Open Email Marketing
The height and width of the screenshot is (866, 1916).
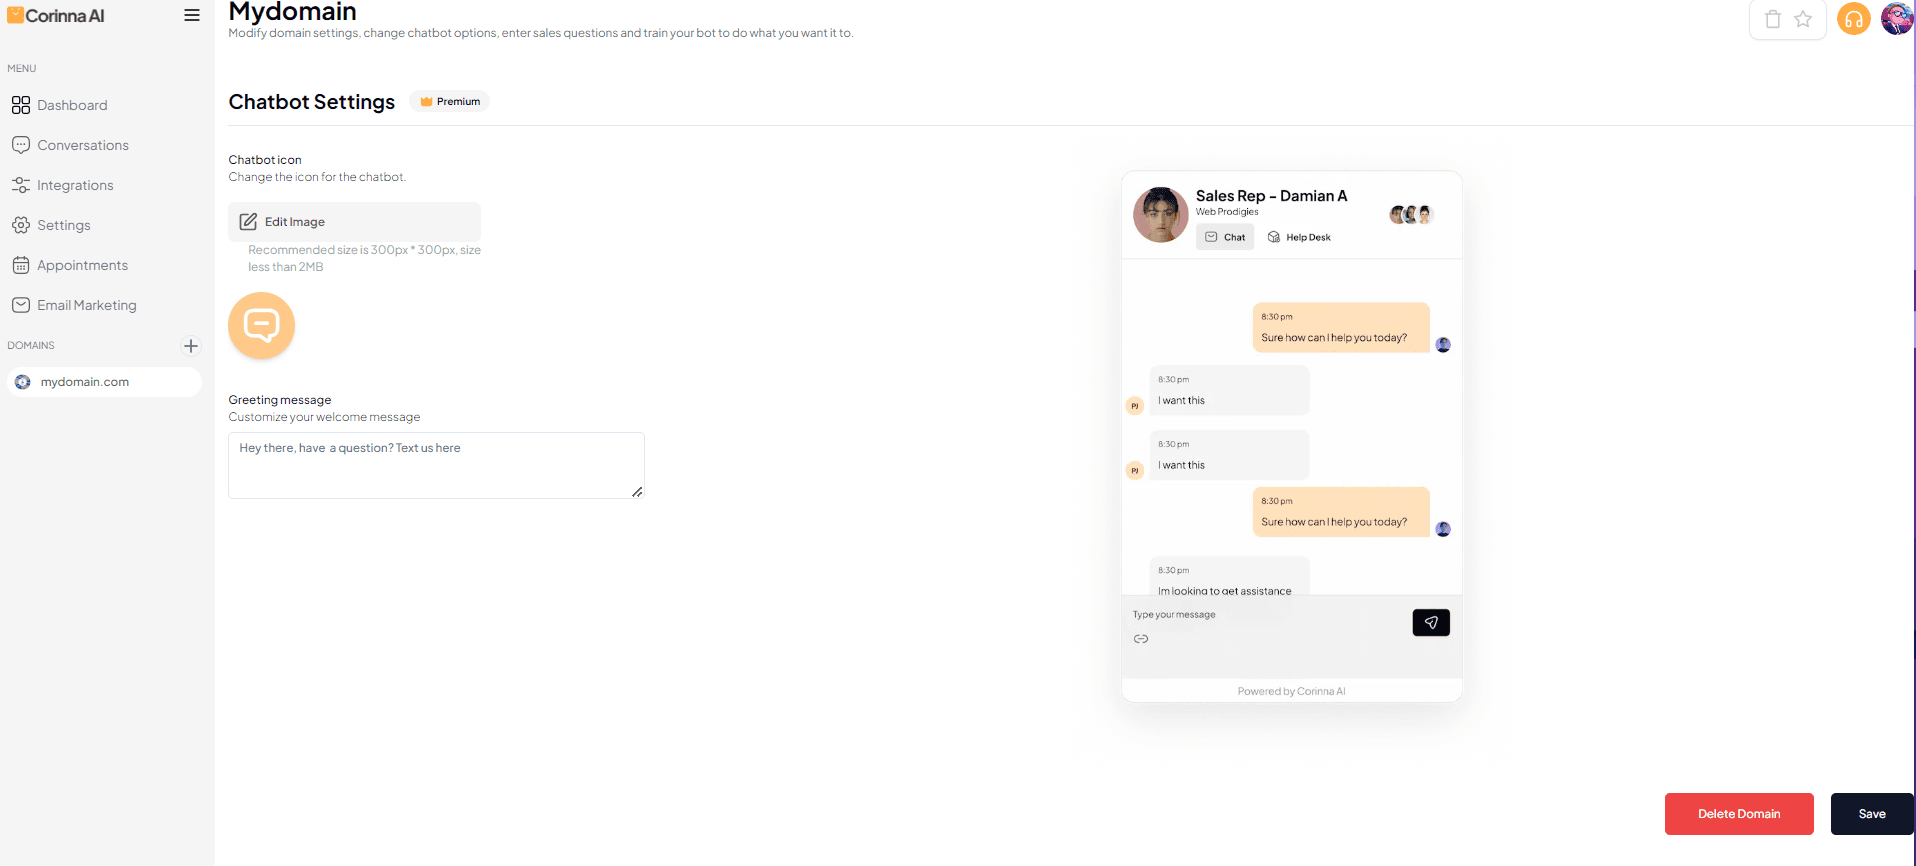[x=87, y=305]
